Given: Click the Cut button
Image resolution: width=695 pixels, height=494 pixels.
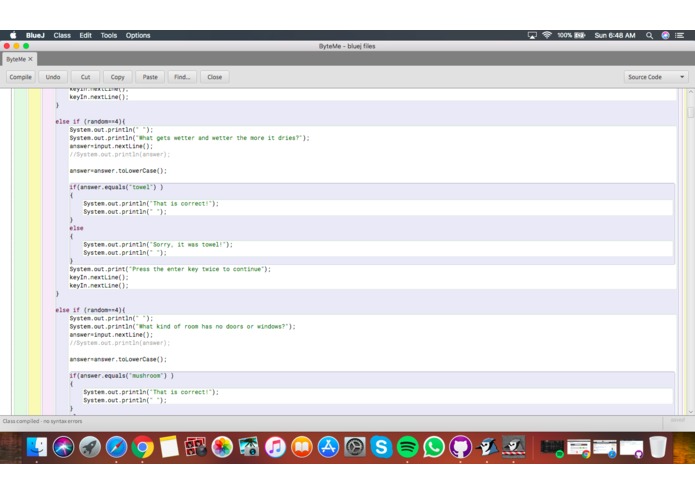Looking at the screenshot, I should click(x=85, y=77).
